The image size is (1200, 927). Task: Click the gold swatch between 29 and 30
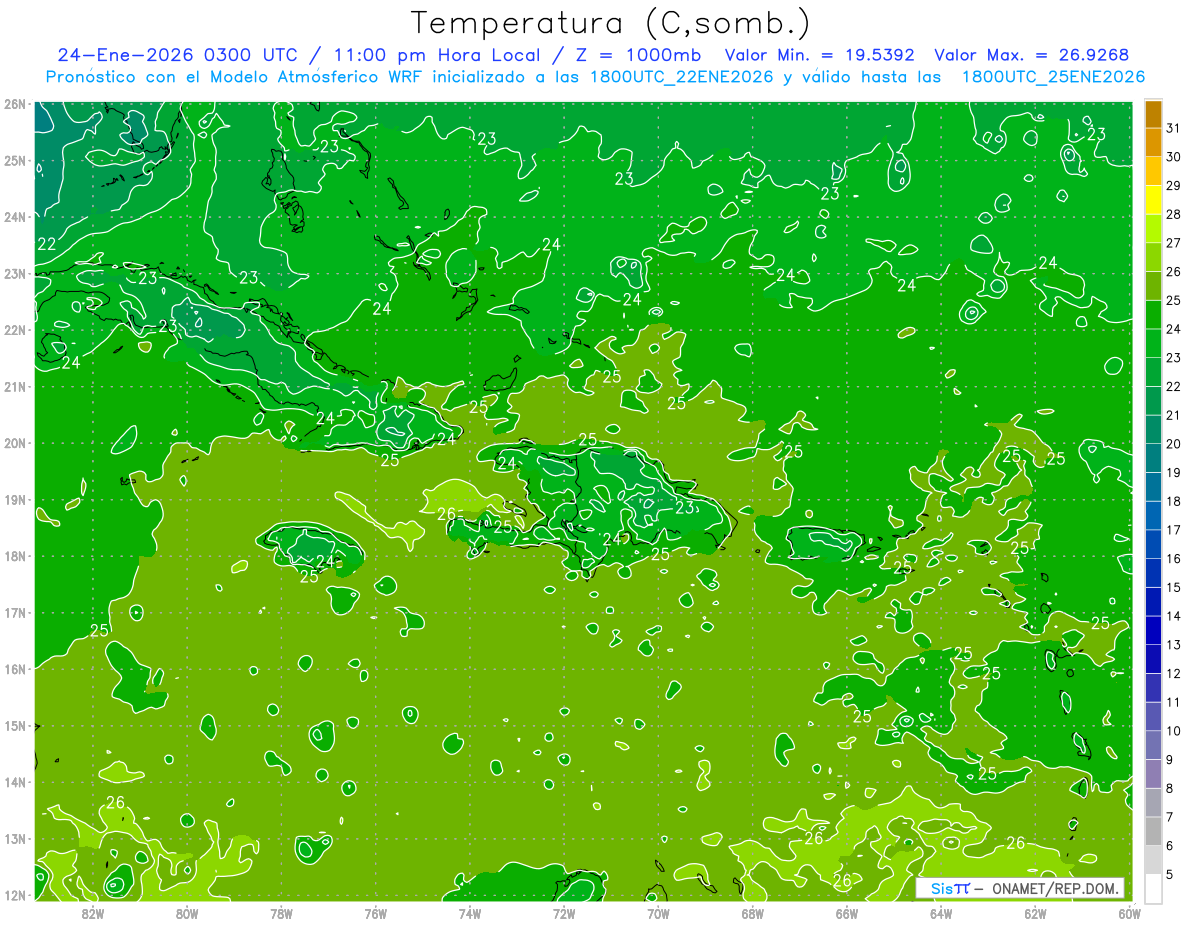point(1154,171)
